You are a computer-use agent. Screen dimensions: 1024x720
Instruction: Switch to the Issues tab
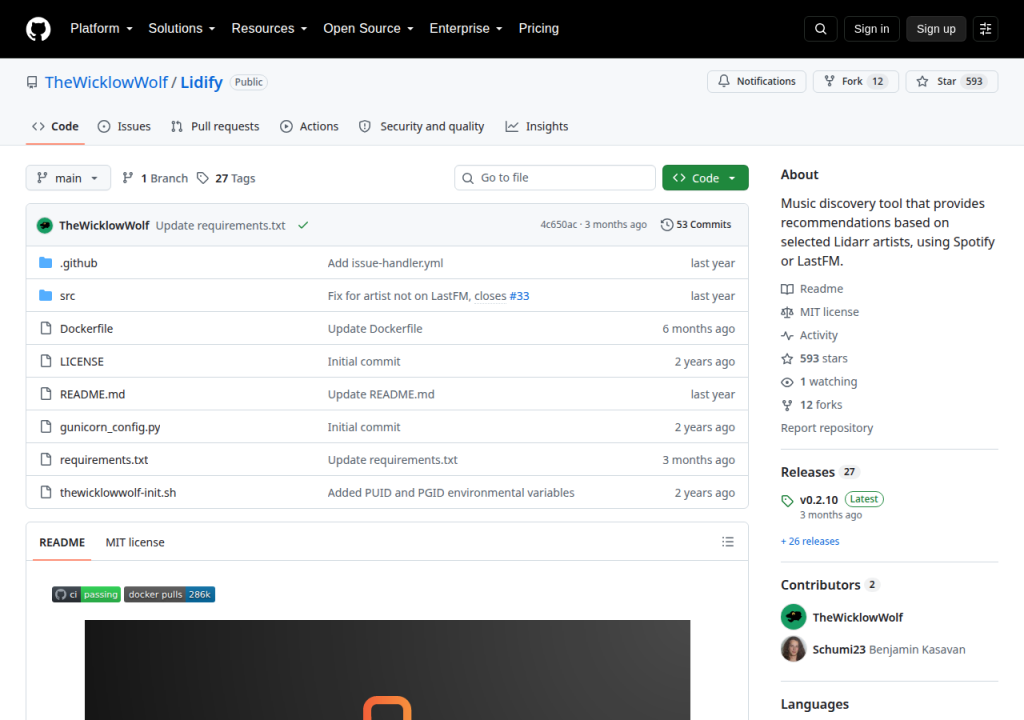[x=124, y=126]
